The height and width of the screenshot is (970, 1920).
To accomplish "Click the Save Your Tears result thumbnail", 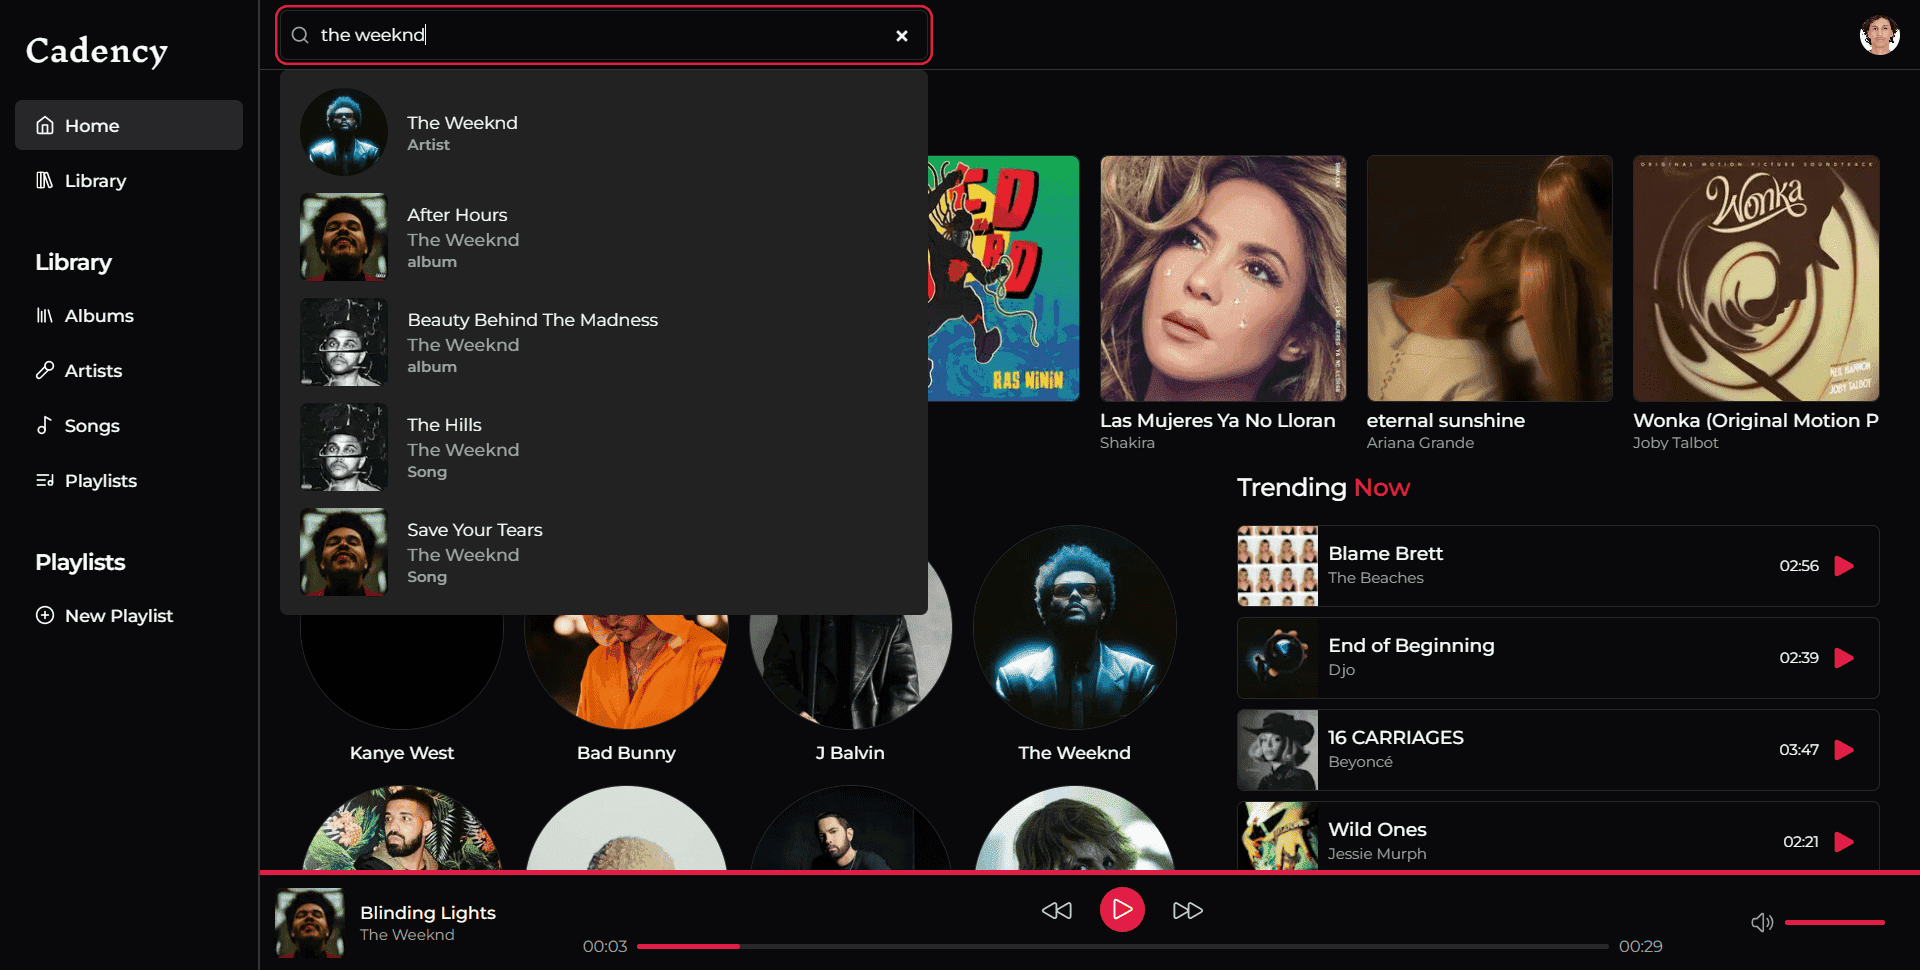I will coord(344,552).
